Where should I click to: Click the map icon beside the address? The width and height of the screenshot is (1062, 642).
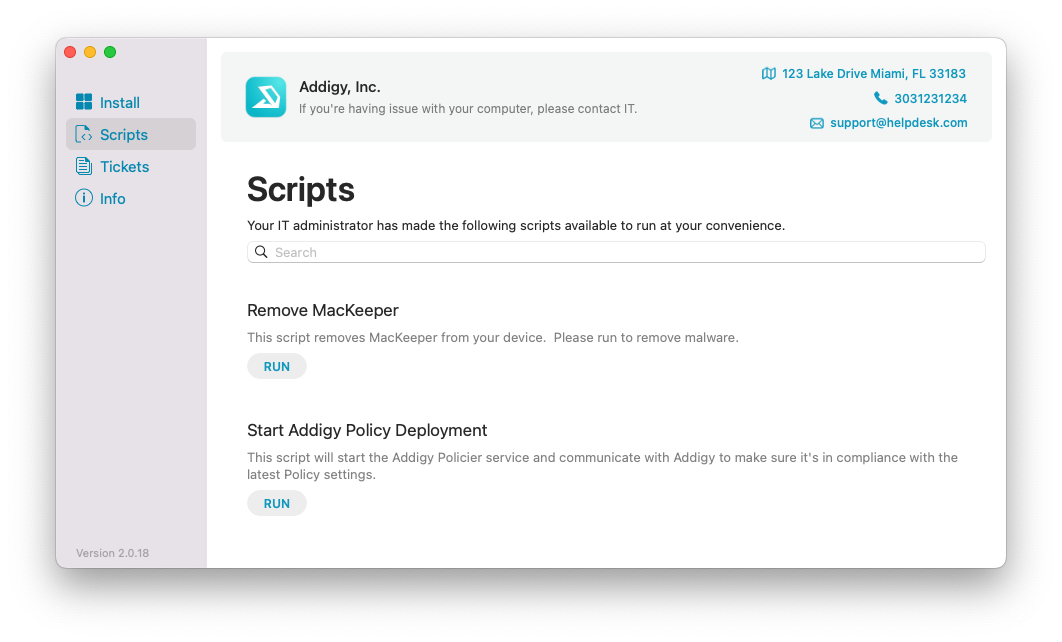click(769, 73)
